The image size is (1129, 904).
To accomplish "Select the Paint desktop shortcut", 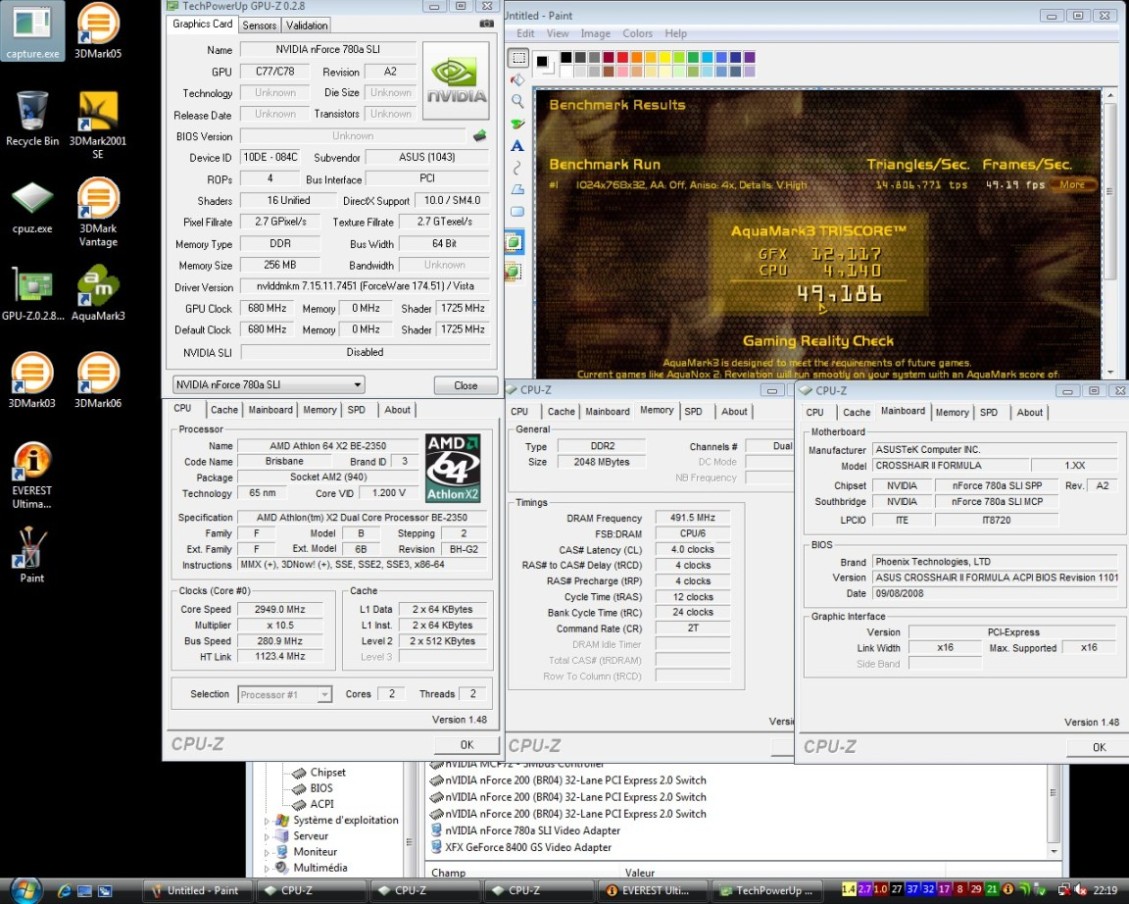I will pyautogui.click(x=32, y=555).
